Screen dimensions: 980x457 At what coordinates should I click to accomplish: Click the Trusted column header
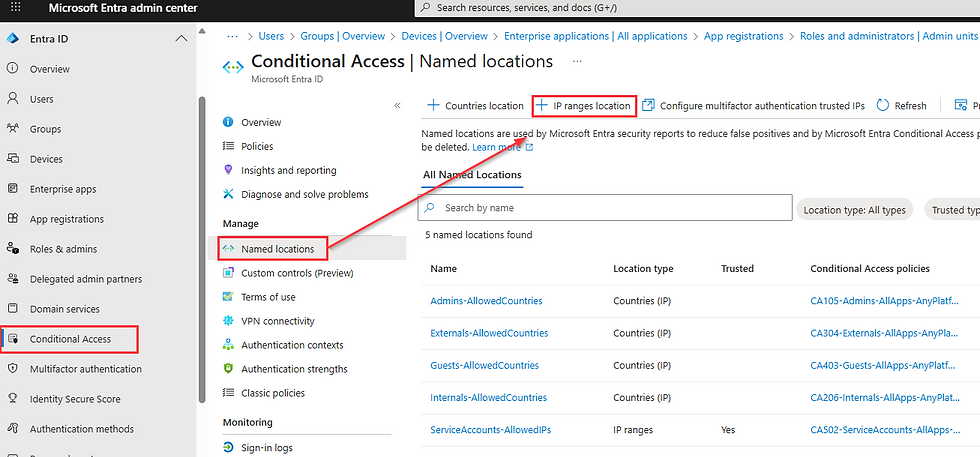pyautogui.click(x=738, y=268)
